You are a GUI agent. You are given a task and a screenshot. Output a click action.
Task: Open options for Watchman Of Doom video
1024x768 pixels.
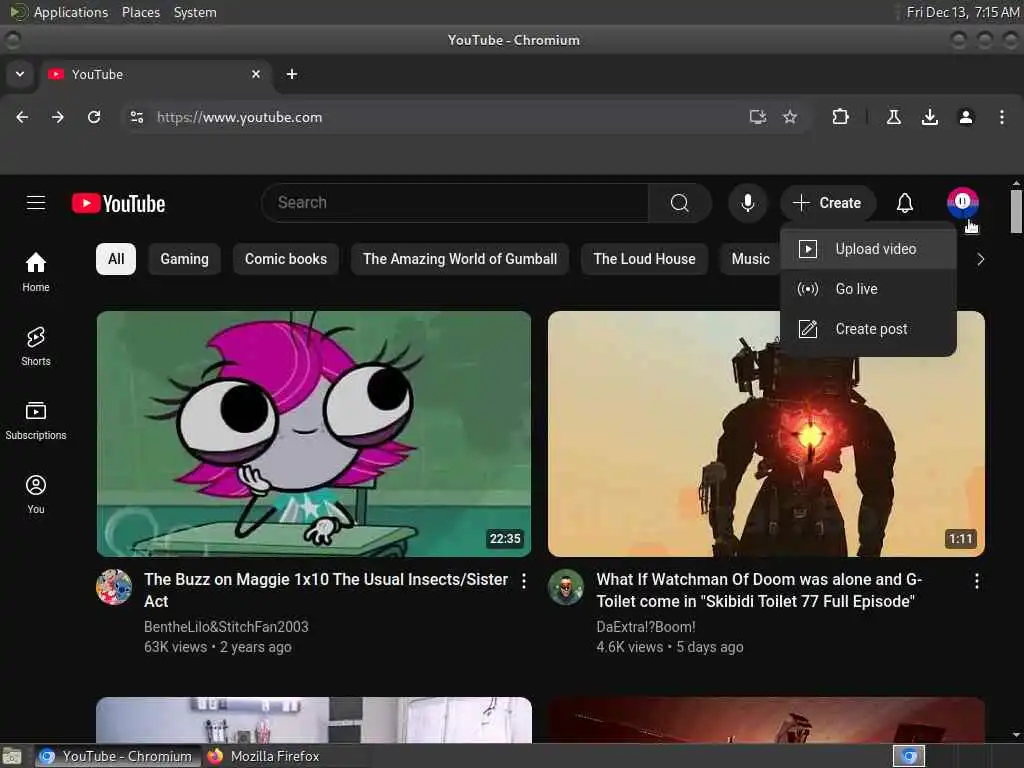coord(976,581)
